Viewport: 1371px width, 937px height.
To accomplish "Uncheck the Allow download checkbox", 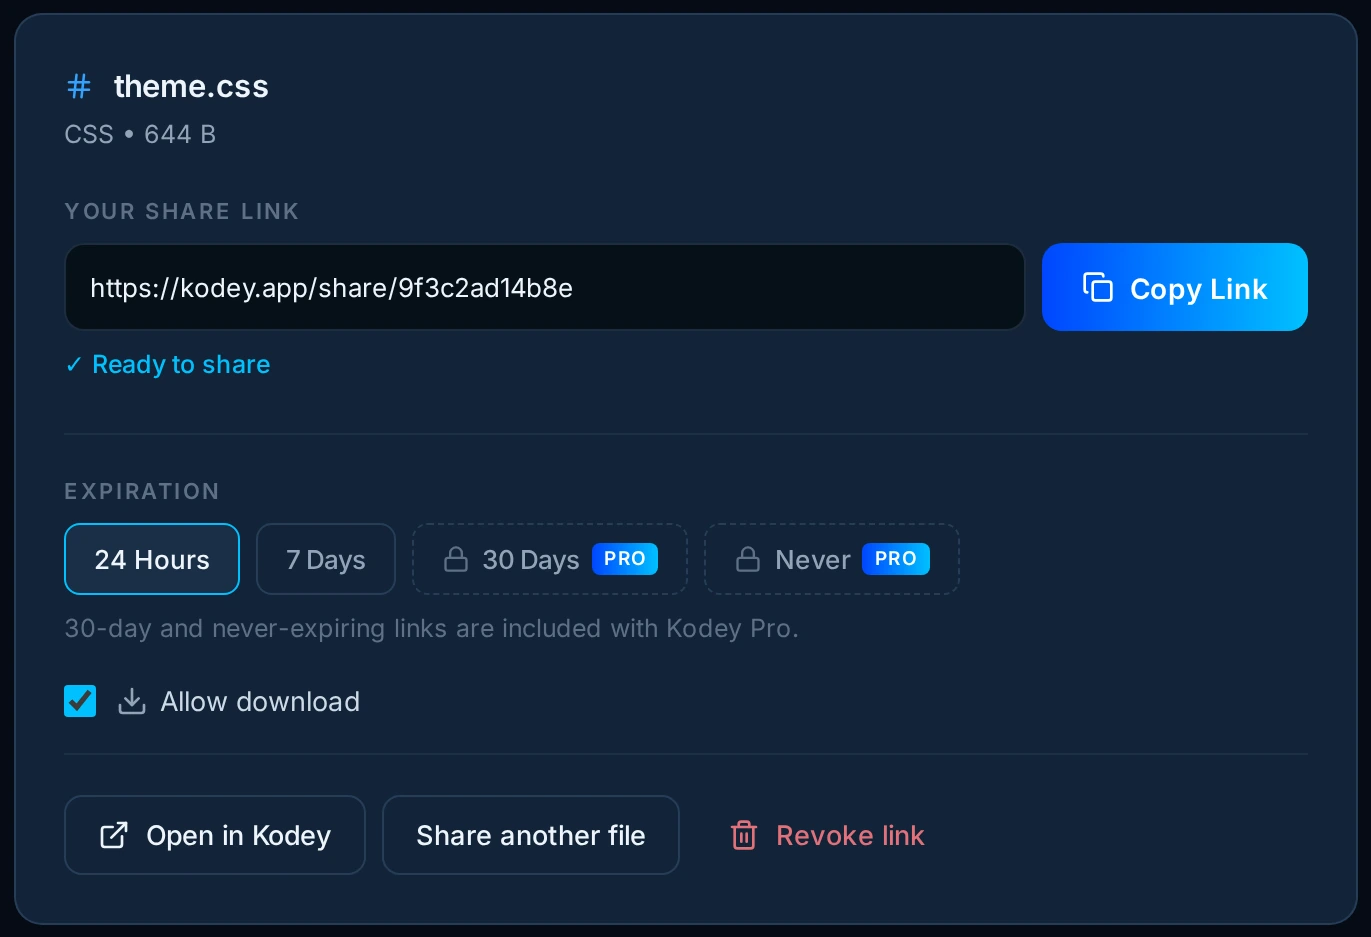I will 80,701.
